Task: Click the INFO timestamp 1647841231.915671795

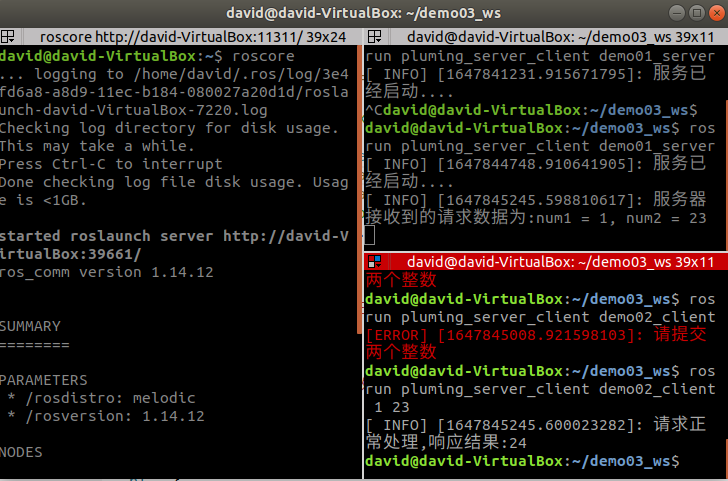Action: pyautogui.click(x=537, y=74)
